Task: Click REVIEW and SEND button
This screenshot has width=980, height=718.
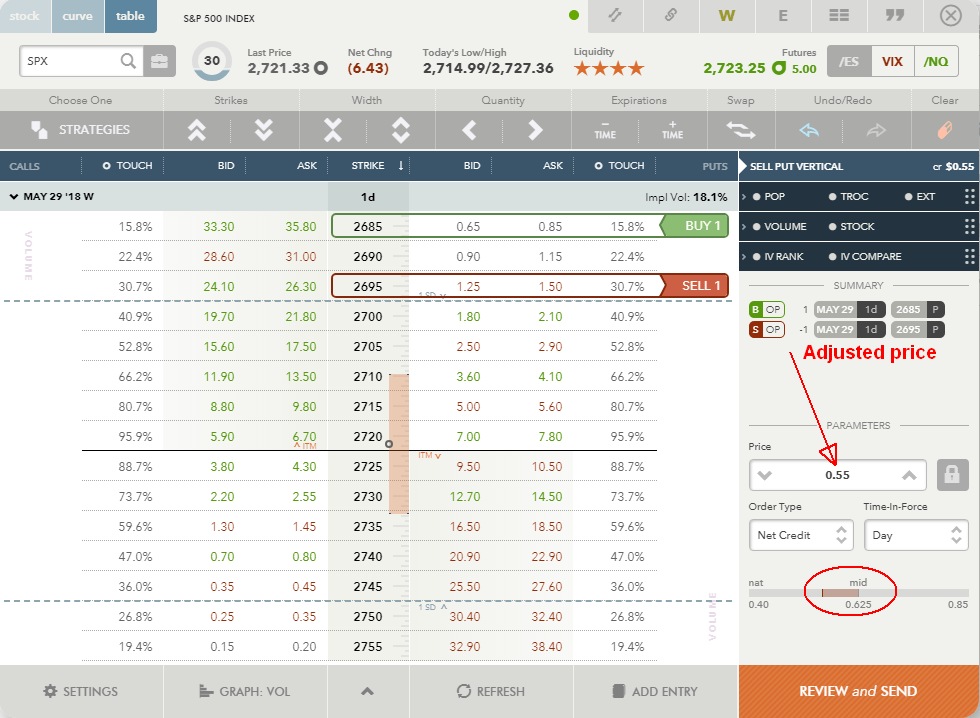Action: pos(859,691)
